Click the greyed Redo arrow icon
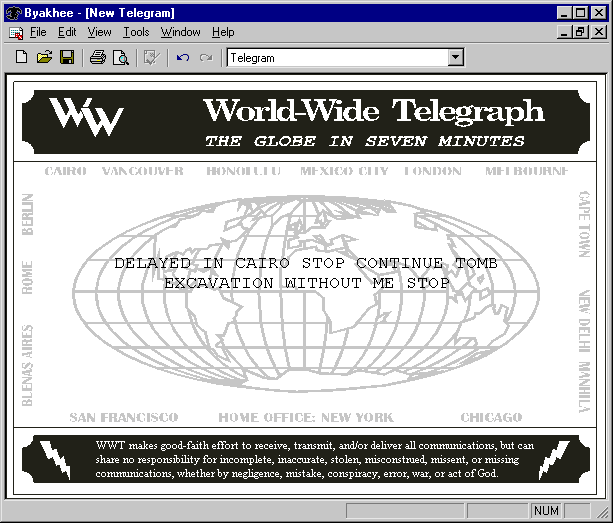The image size is (613, 523). pos(206,57)
